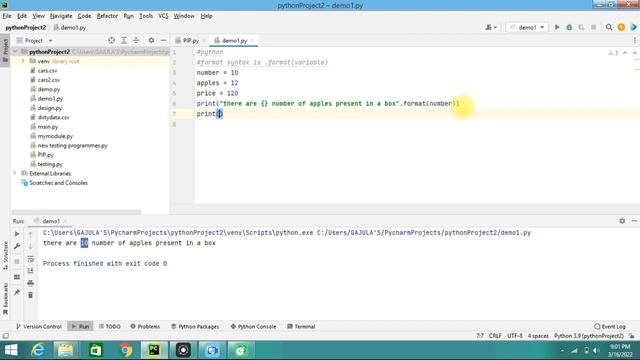This screenshot has height=360, width=640.
Task: Click the user account icon in toolbar
Action: click(x=491, y=27)
